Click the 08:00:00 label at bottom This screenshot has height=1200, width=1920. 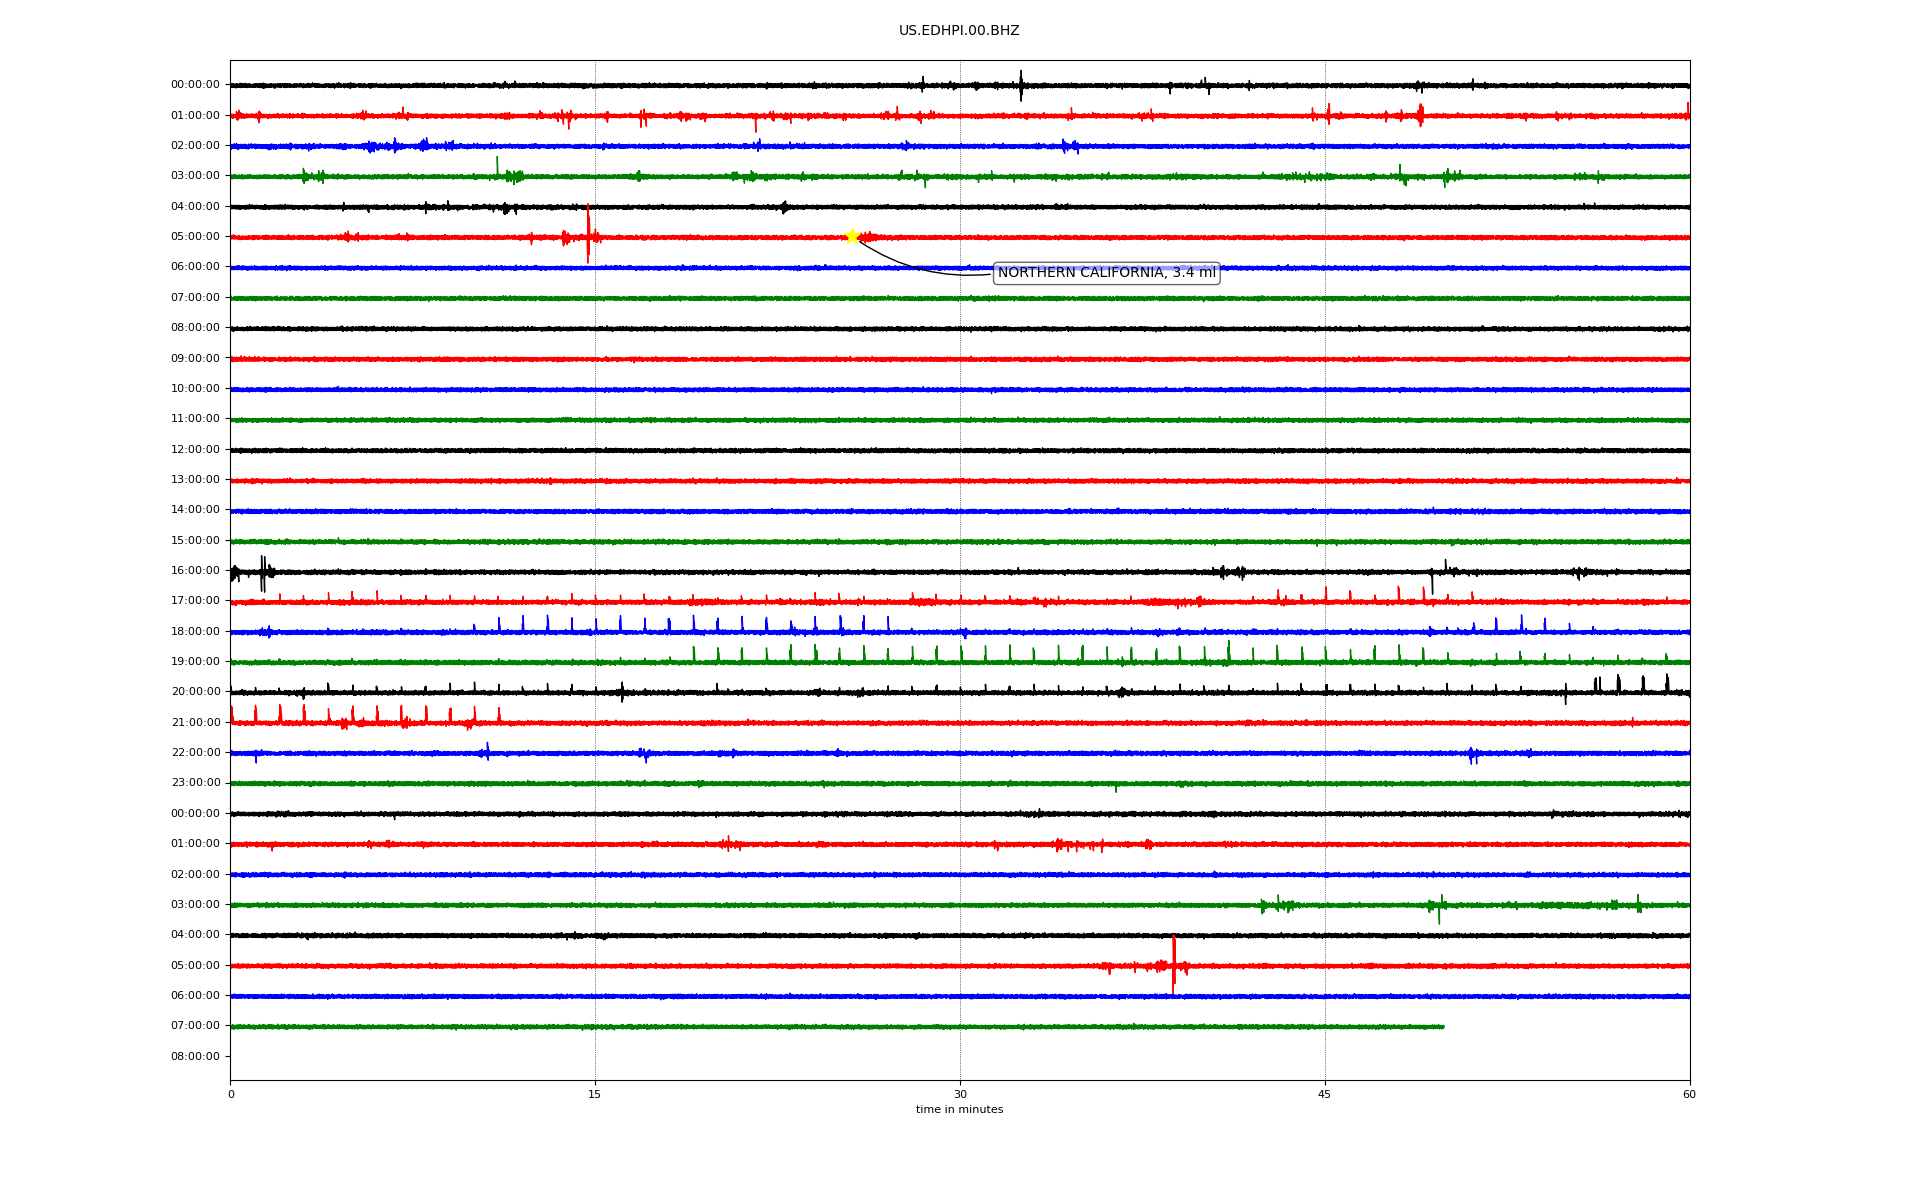tap(195, 1057)
